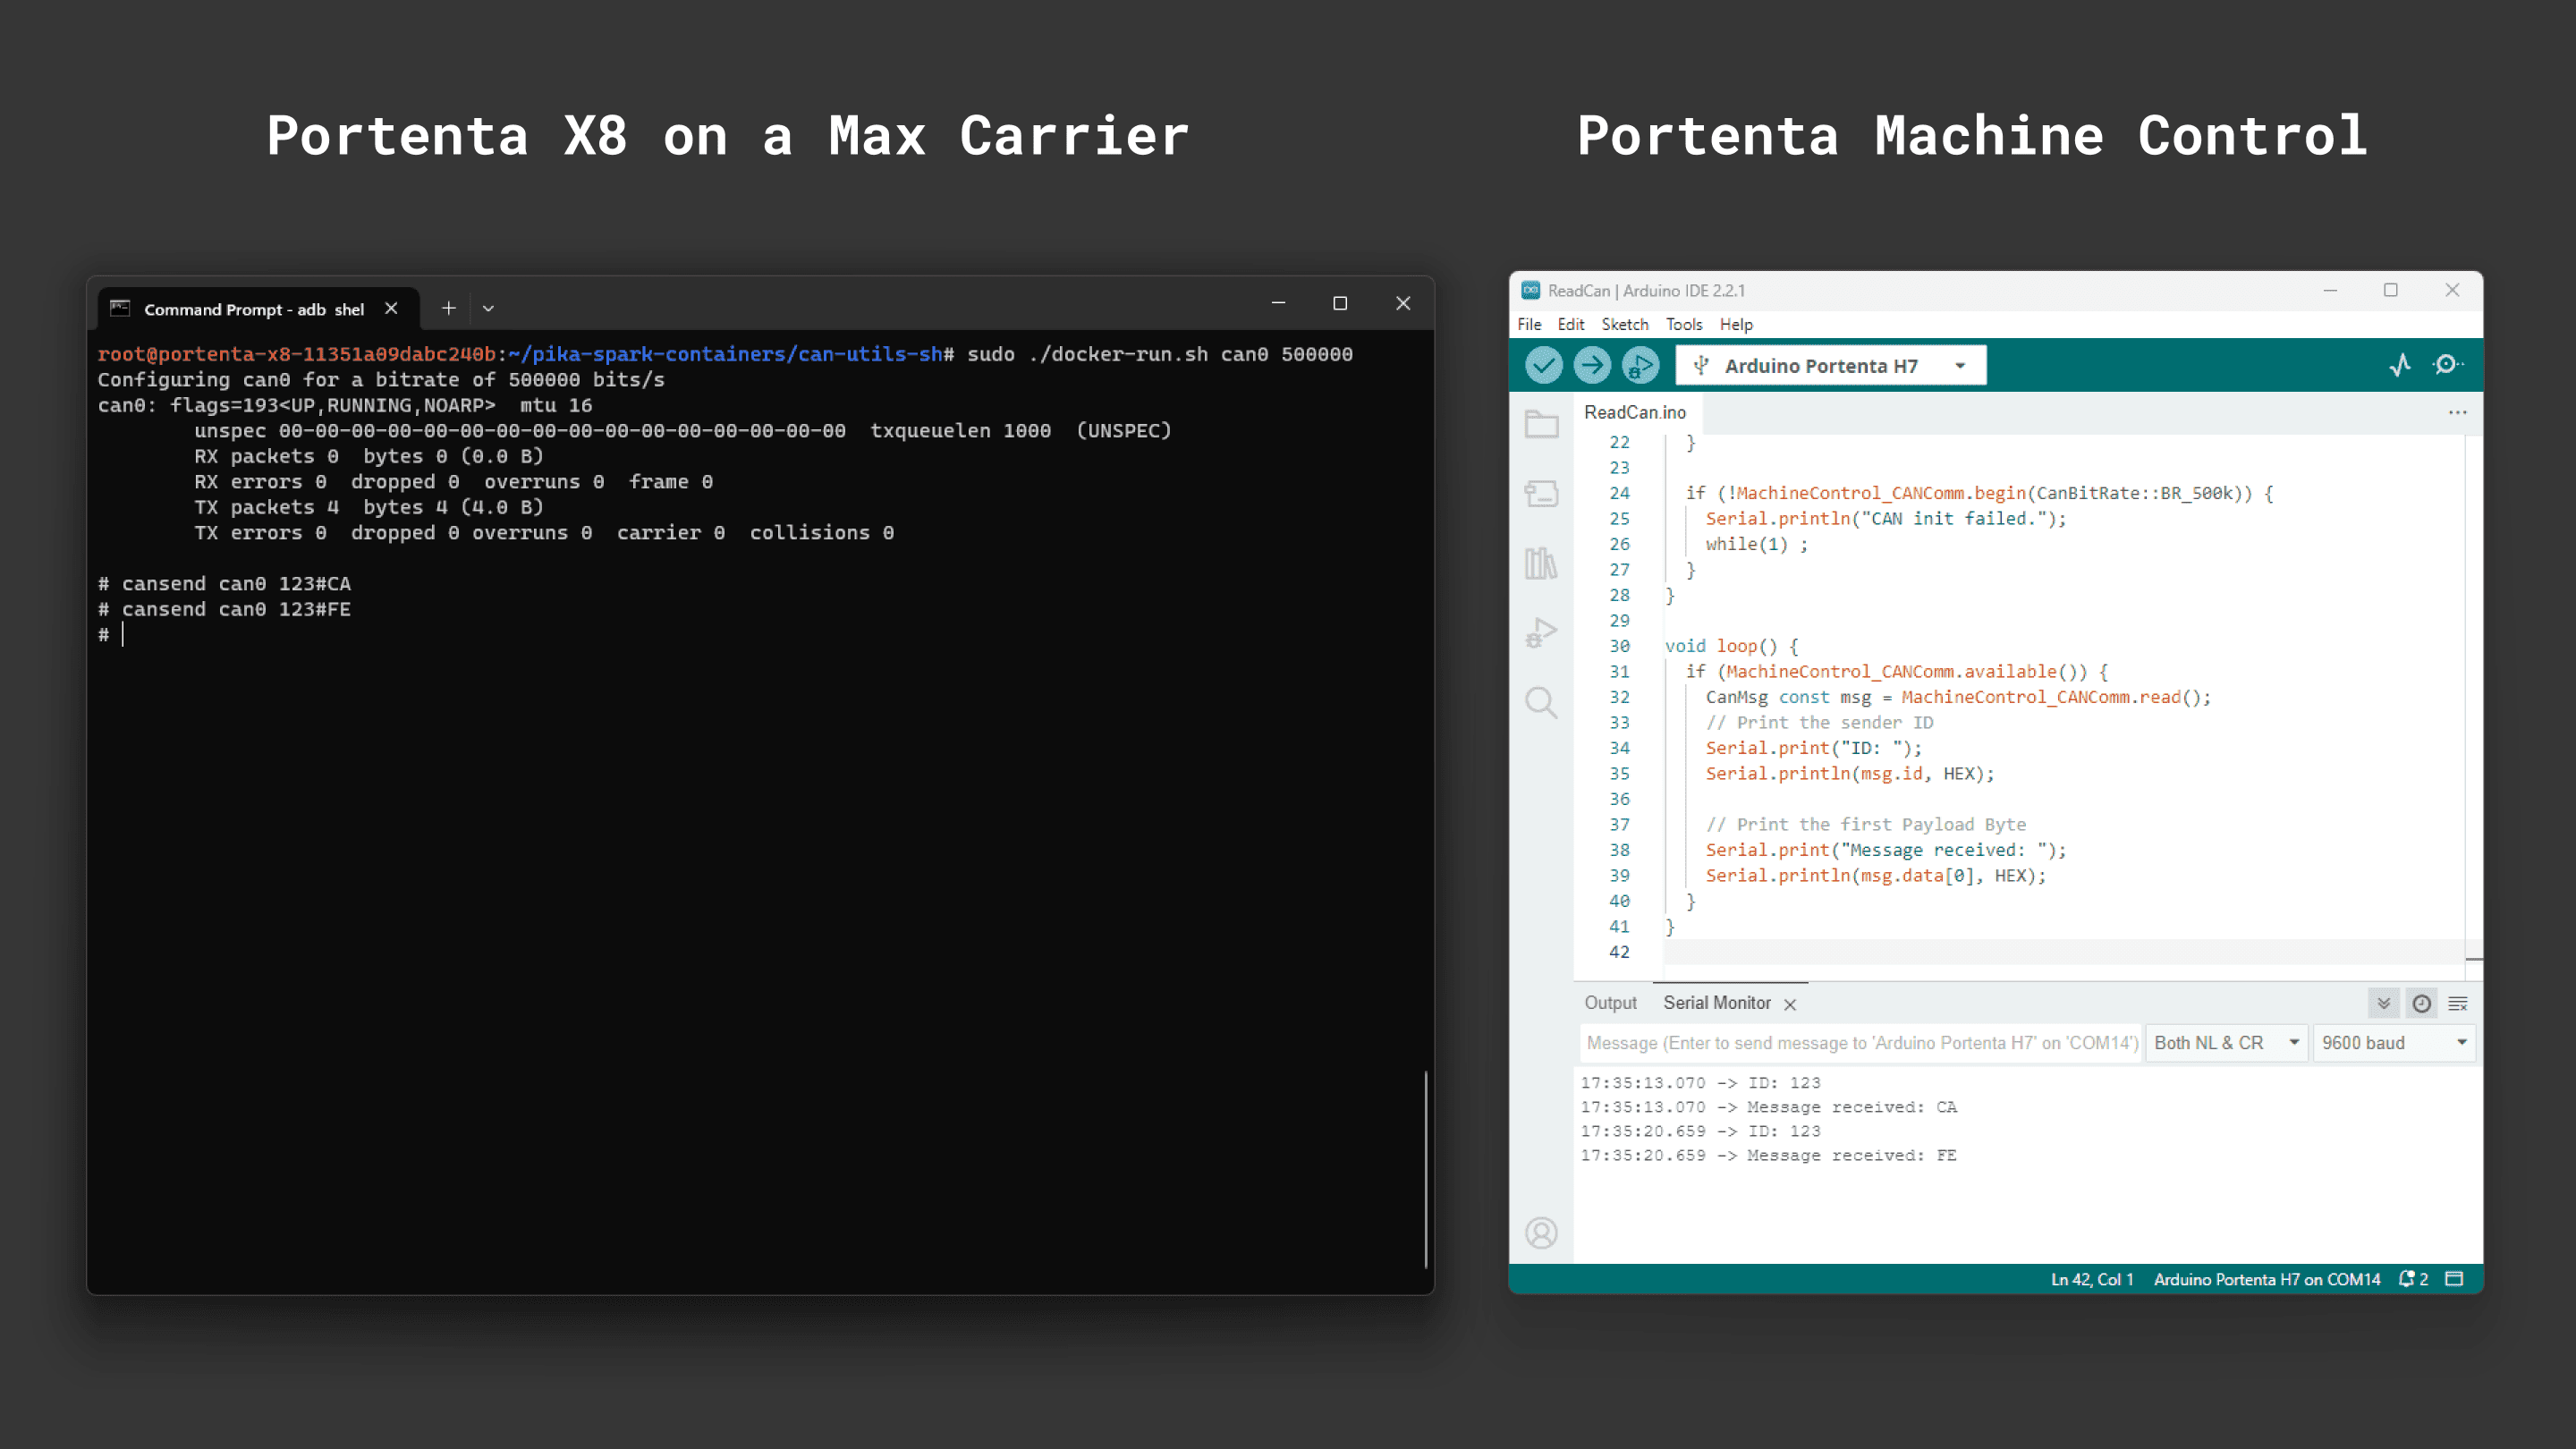Switch to the Output tab
2576x1449 pixels.
pyautogui.click(x=1610, y=1003)
